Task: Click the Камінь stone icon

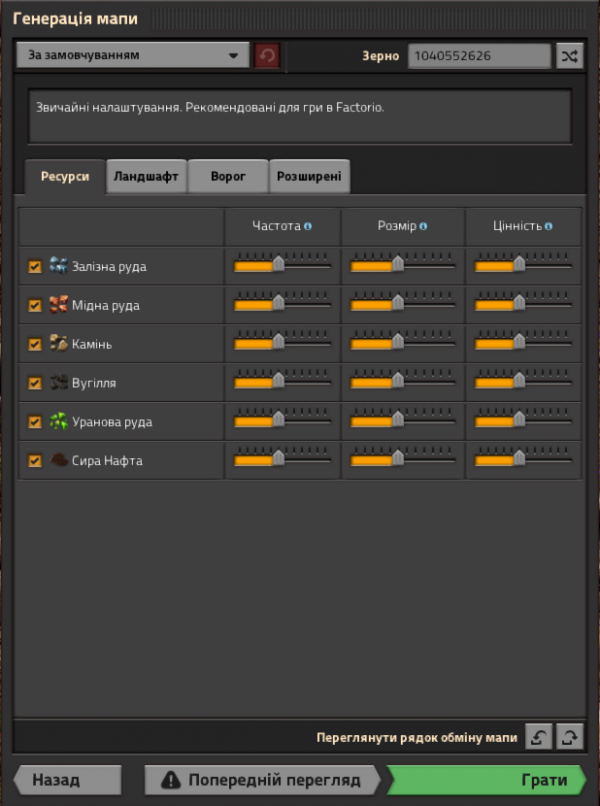Action: [59, 343]
